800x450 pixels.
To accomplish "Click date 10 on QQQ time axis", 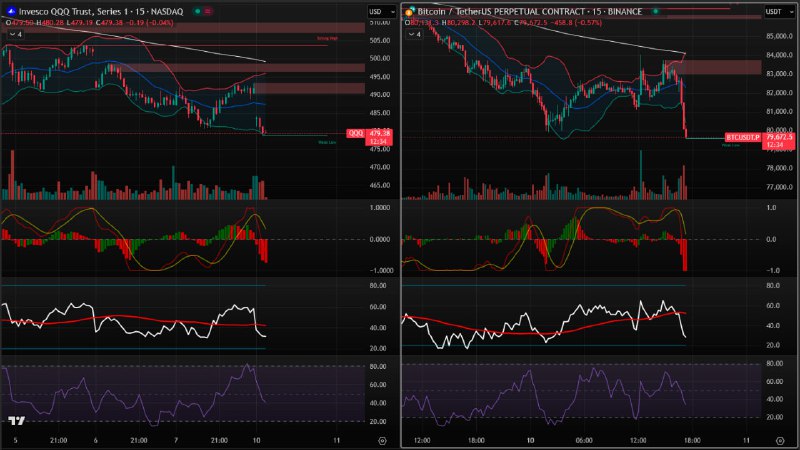I will click(257, 440).
